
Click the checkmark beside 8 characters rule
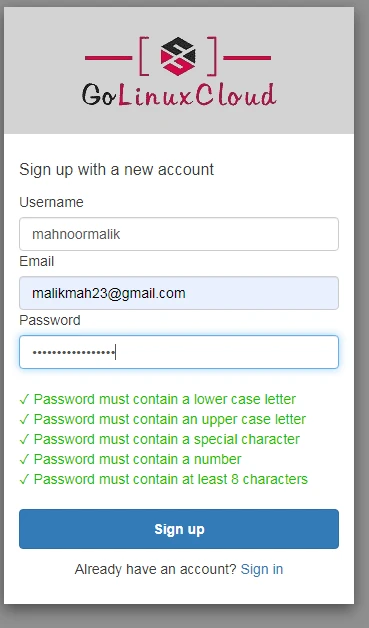pyautogui.click(x=24, y=479)
